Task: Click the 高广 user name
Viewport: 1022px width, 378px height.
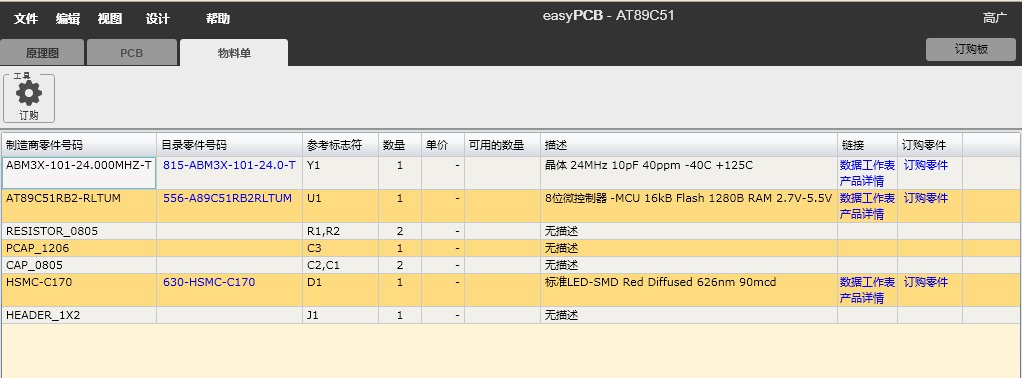Action: (995, 18)
